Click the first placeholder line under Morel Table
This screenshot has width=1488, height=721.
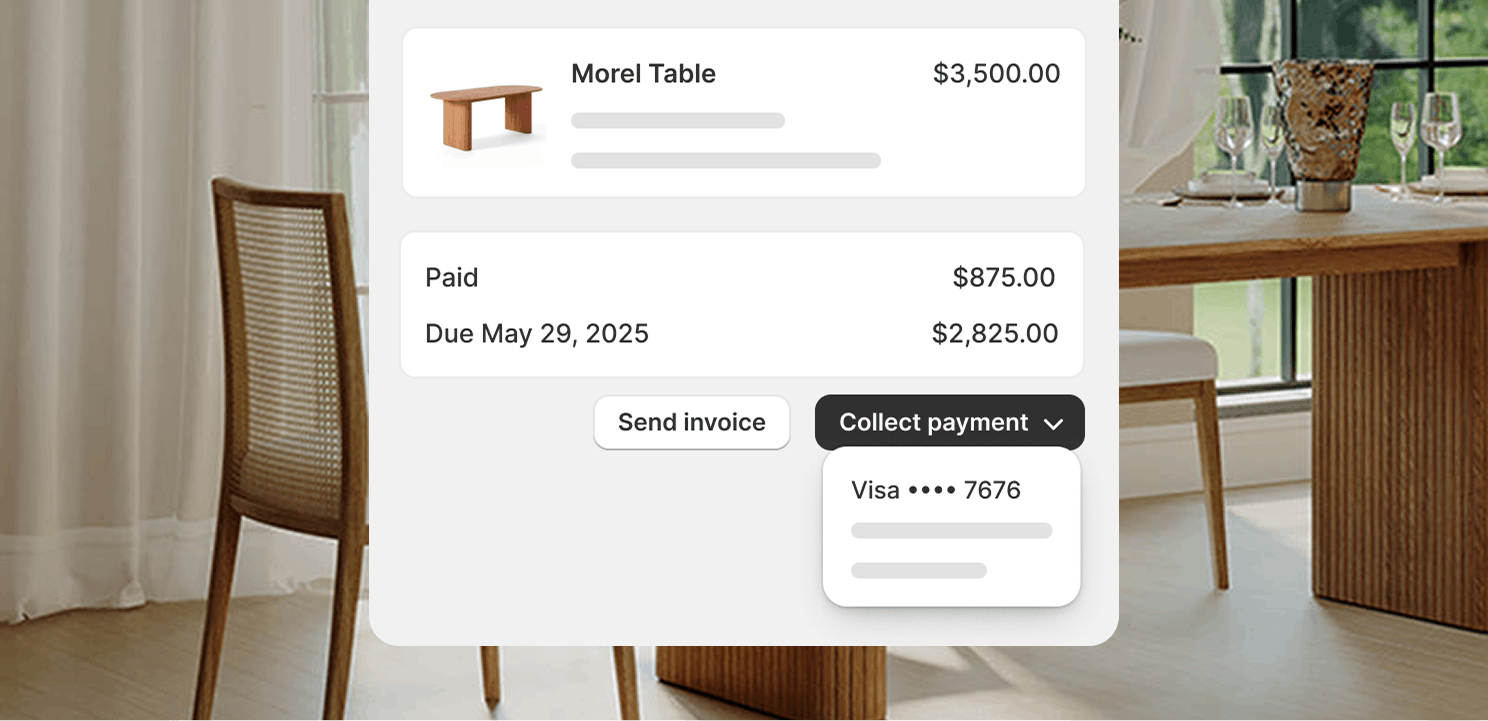tap(678, 121)
